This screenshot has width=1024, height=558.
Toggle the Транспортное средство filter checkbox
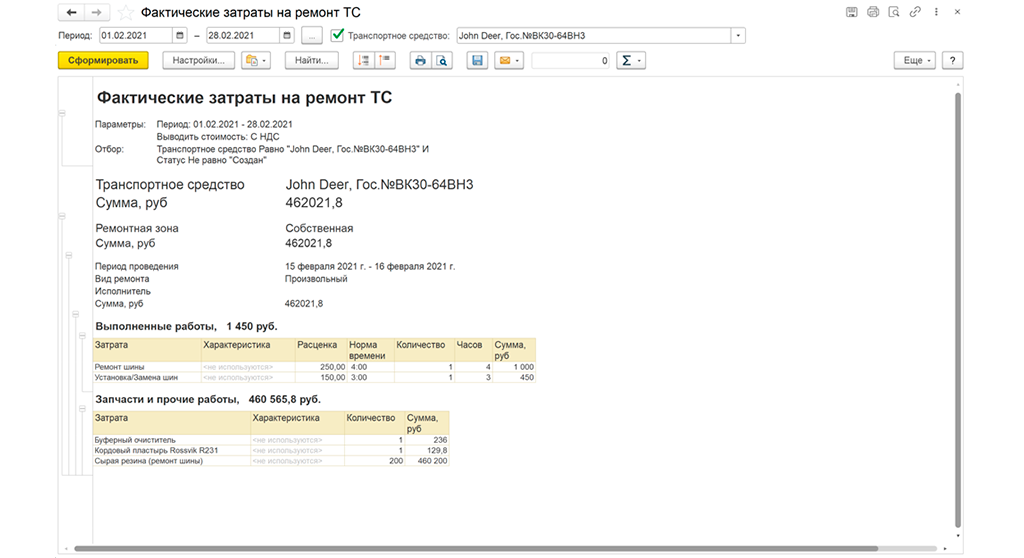tap(337, 35)
